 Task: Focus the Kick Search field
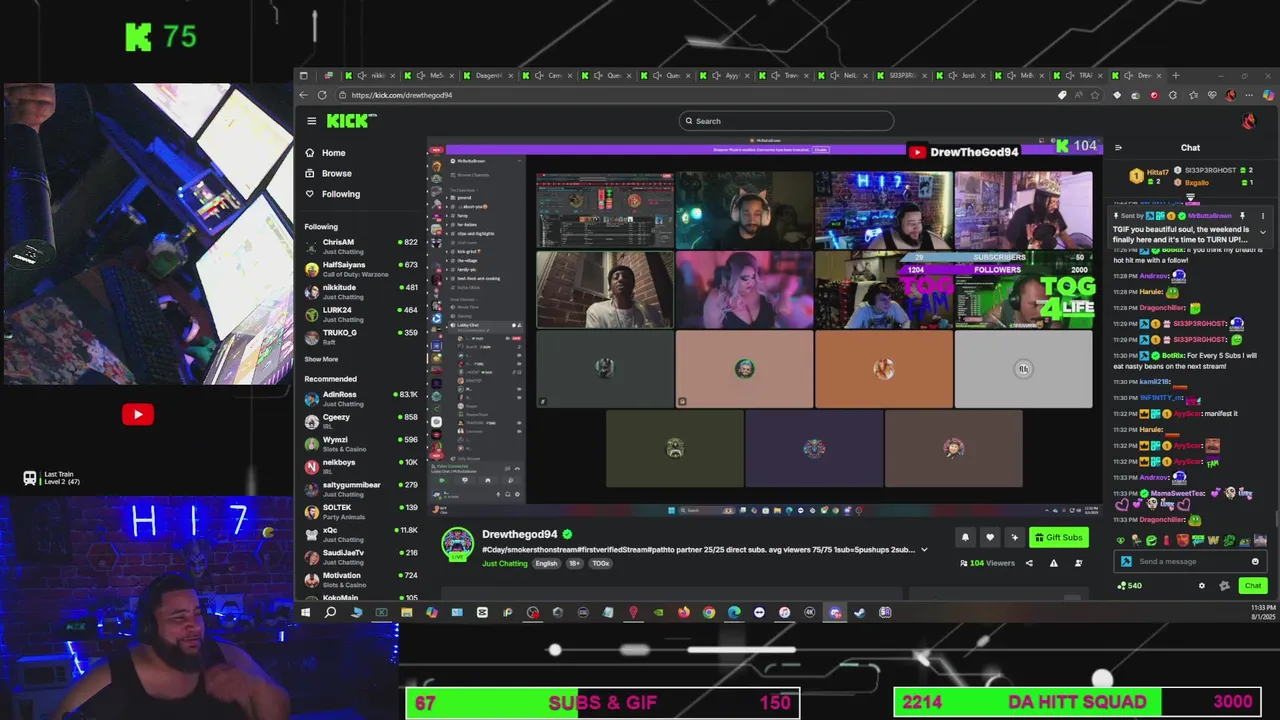coord(786,121)
